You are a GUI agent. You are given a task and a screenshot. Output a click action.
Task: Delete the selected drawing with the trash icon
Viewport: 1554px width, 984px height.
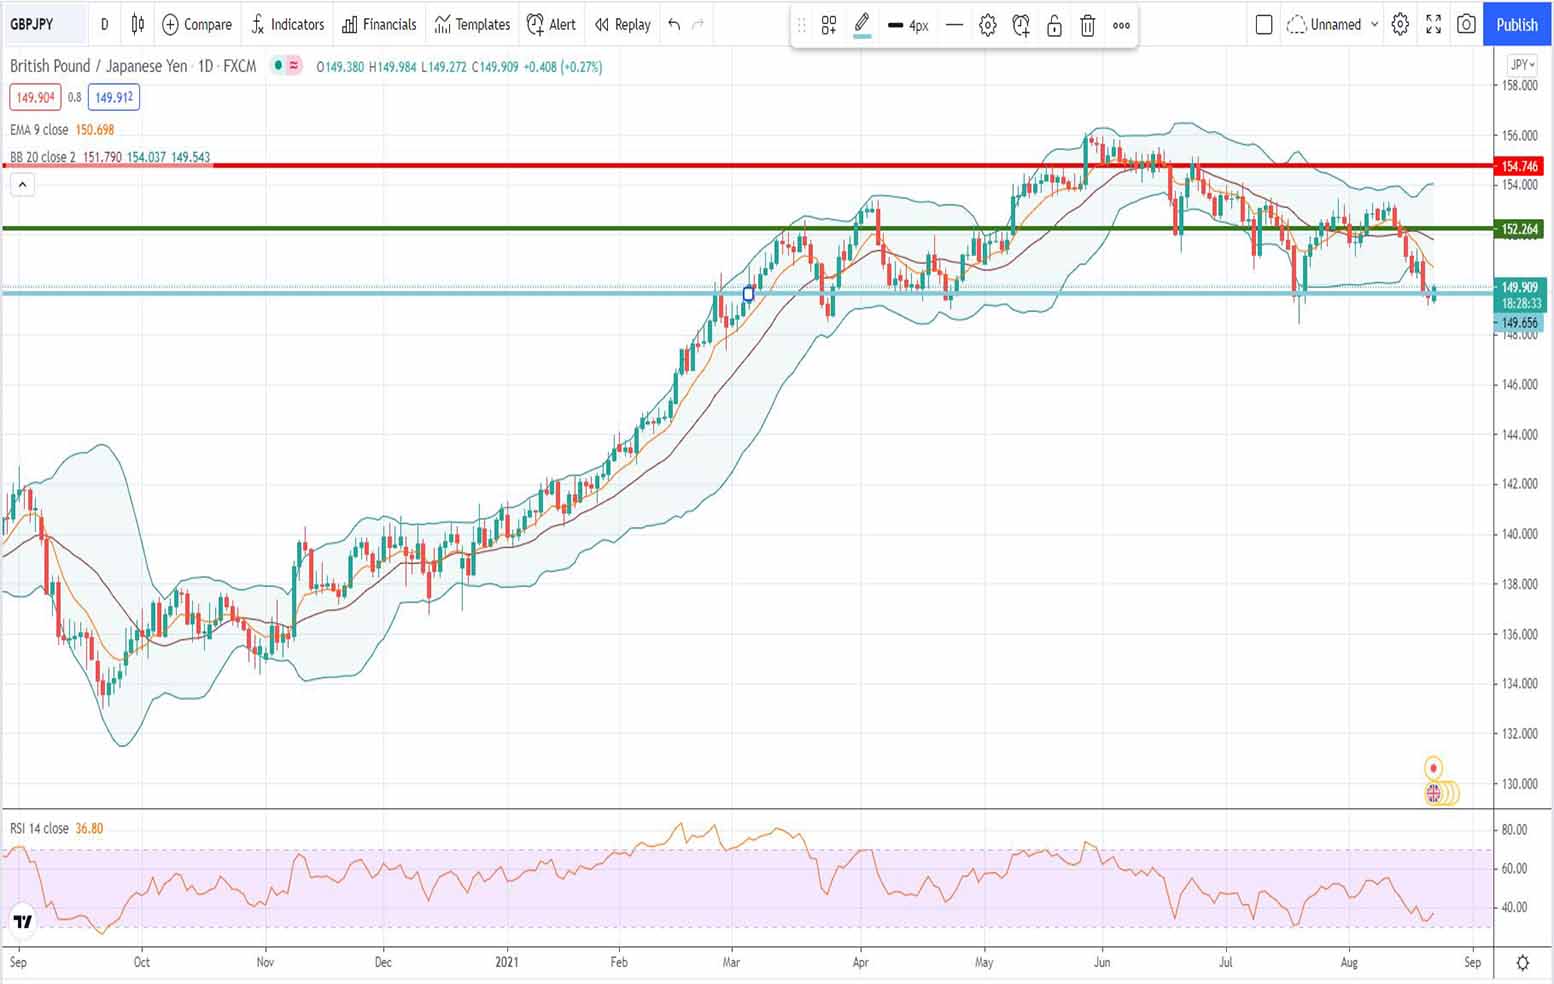(x=1088, y=26)
